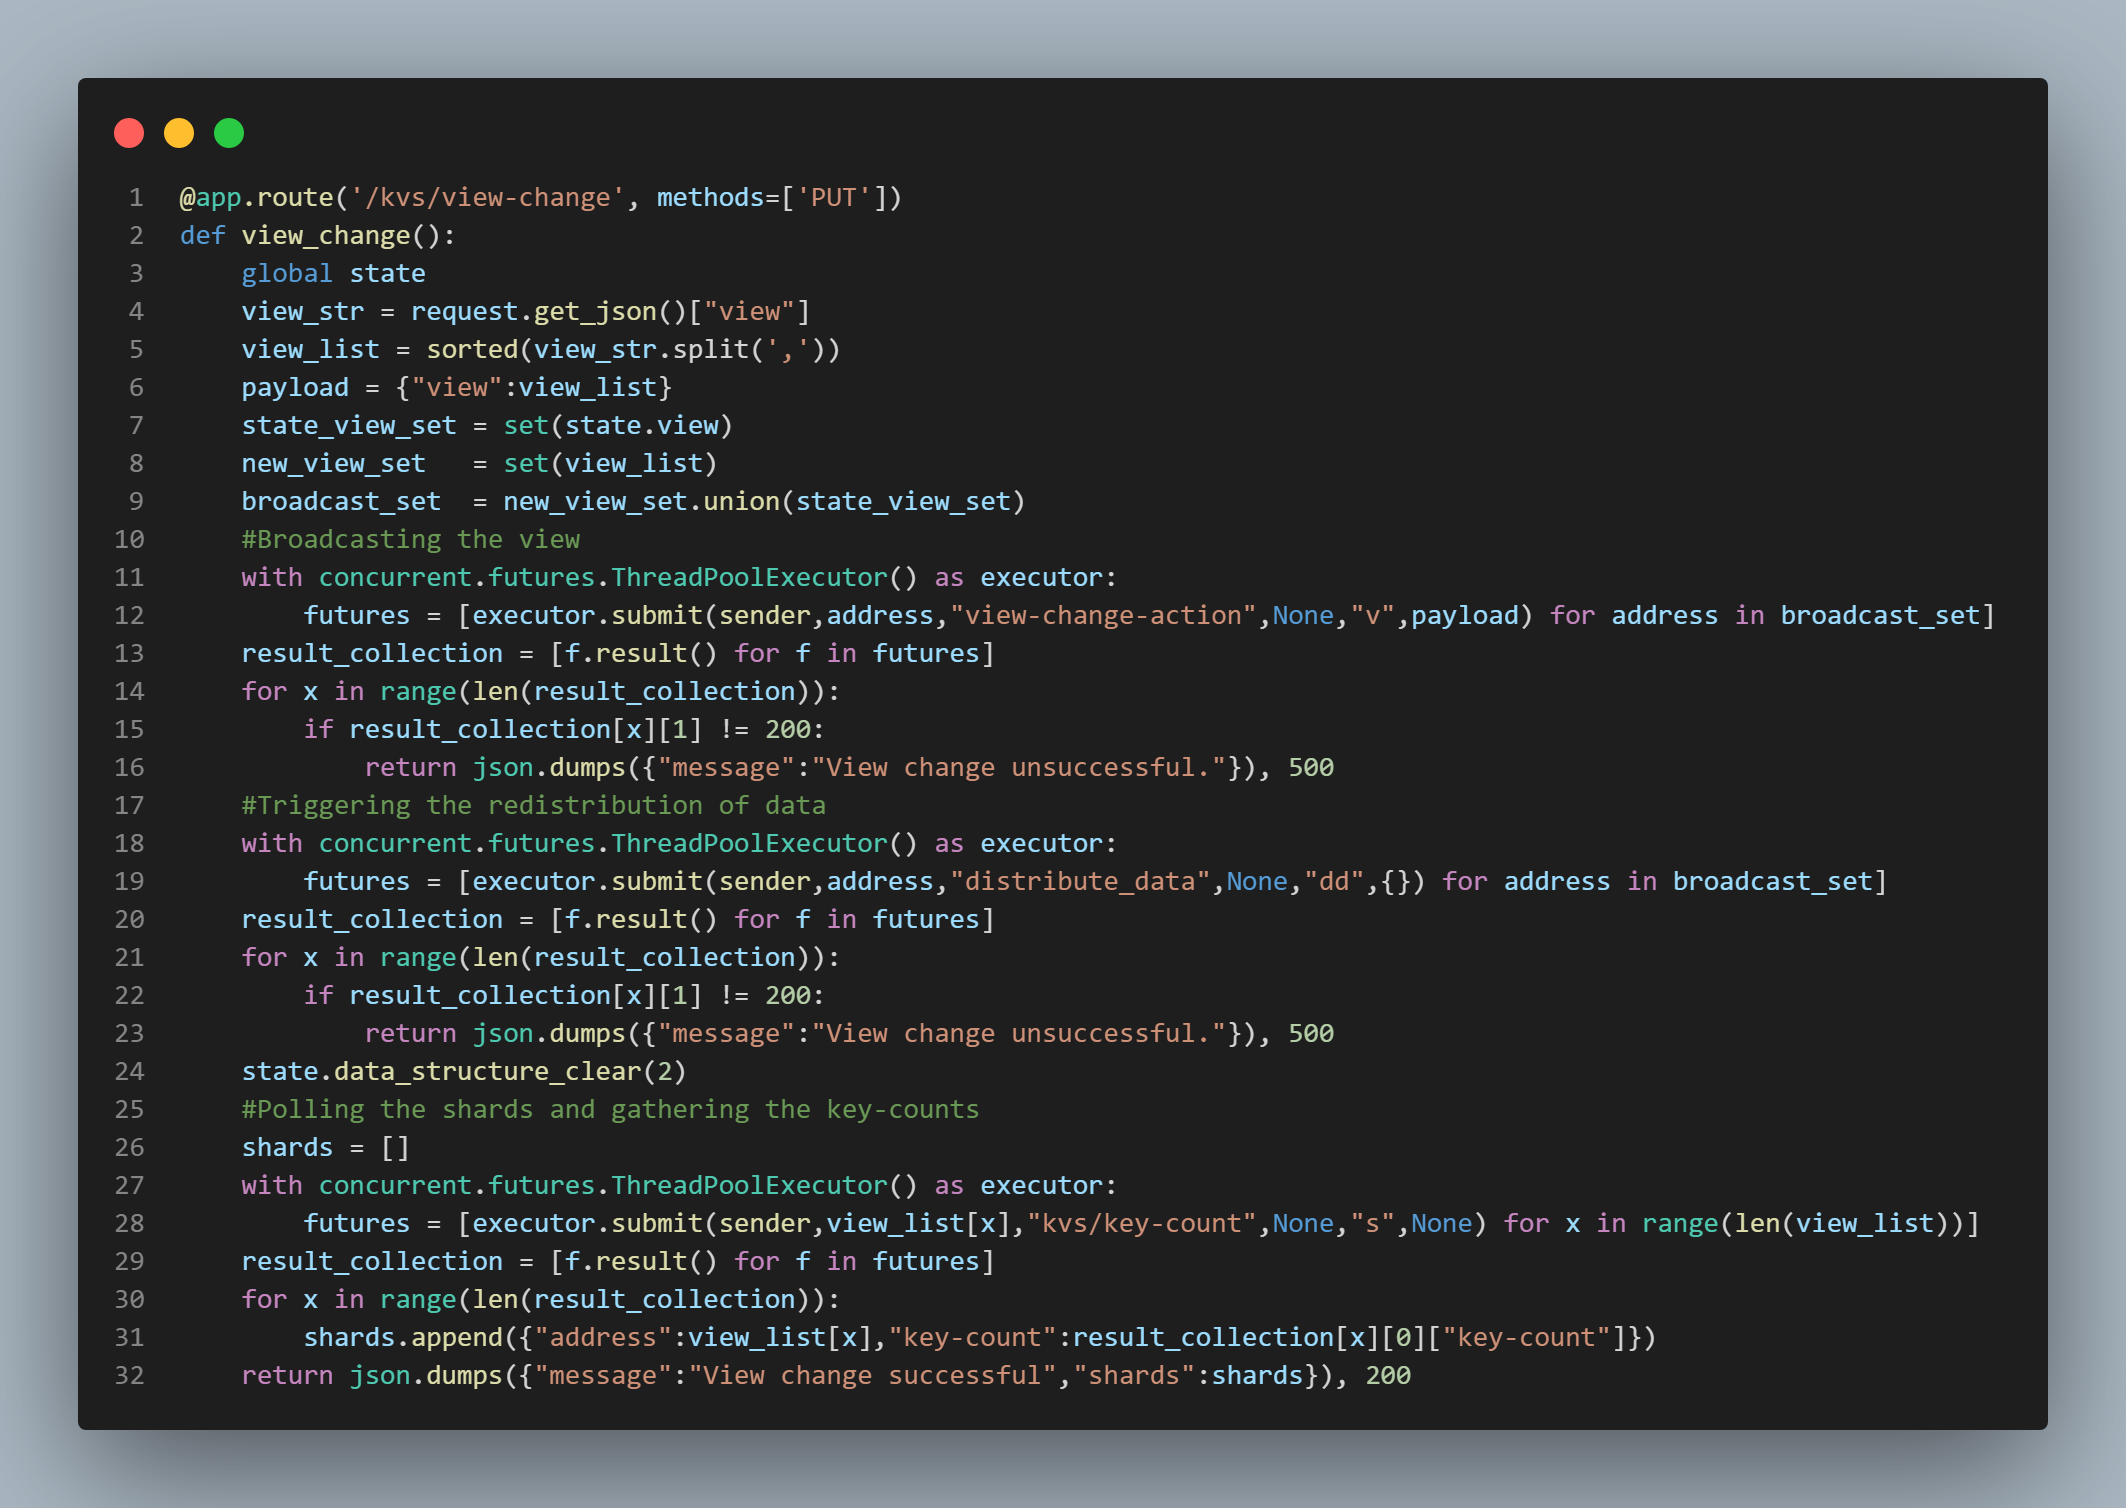Click 'ThreadPoolExecutor' on line 11
This screenshot has width=2126, height=1508.
pyautogui.click(x=749, y=578)
